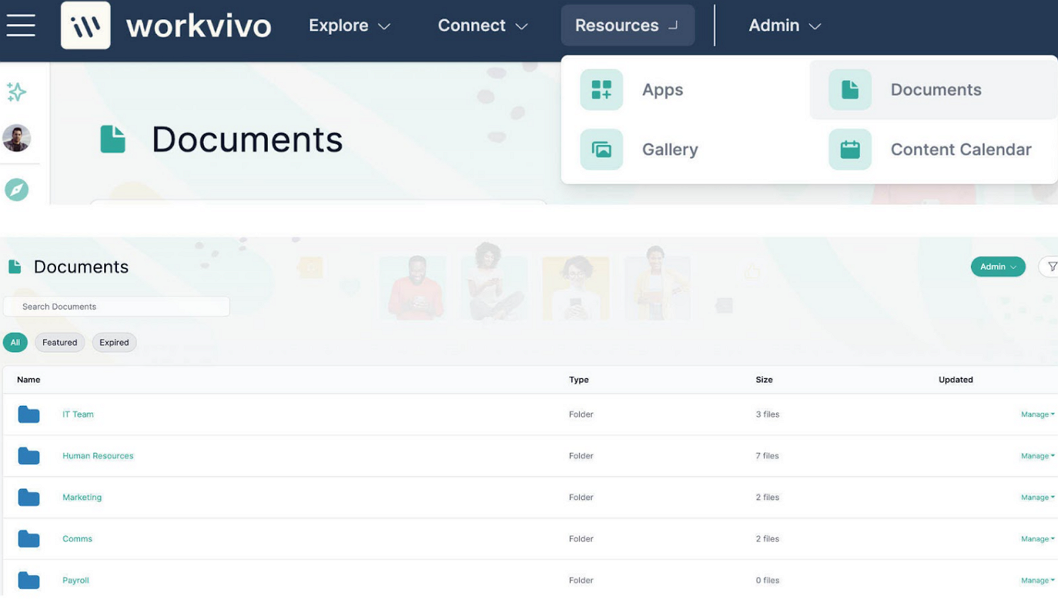Click the Folder type cell in Payroll row
The height and width of the screenshot is (600, 1058).
[x=581, y=580]
